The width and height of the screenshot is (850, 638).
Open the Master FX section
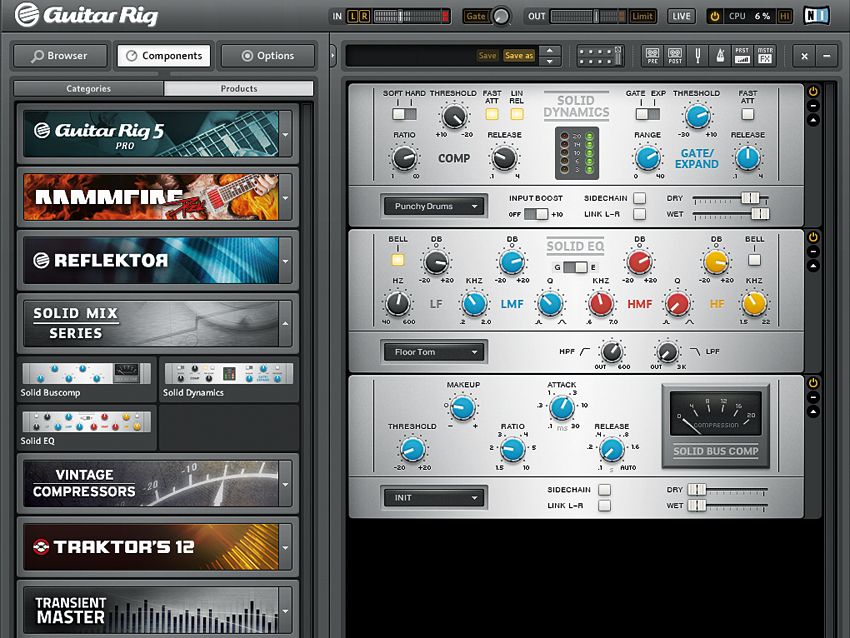pyautogui.click(x=764, y=56)
